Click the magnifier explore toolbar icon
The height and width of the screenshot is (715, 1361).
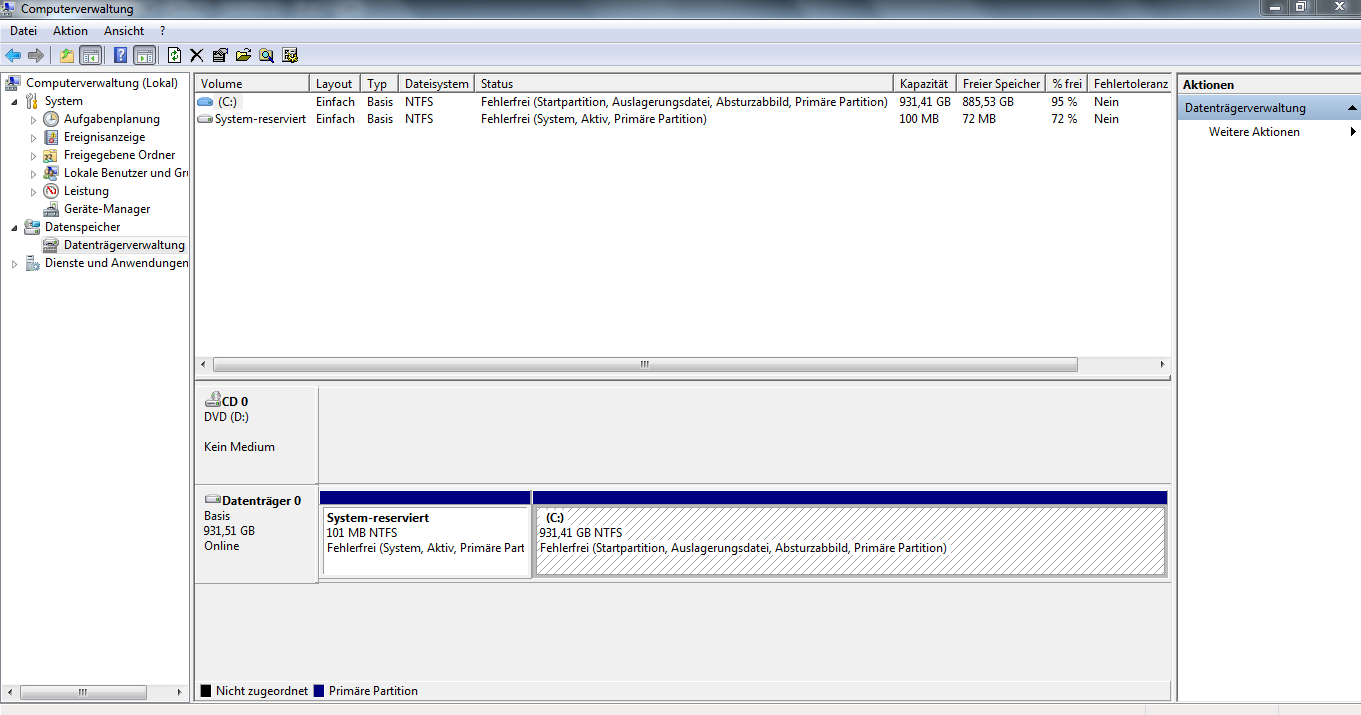tap(266, 56)
